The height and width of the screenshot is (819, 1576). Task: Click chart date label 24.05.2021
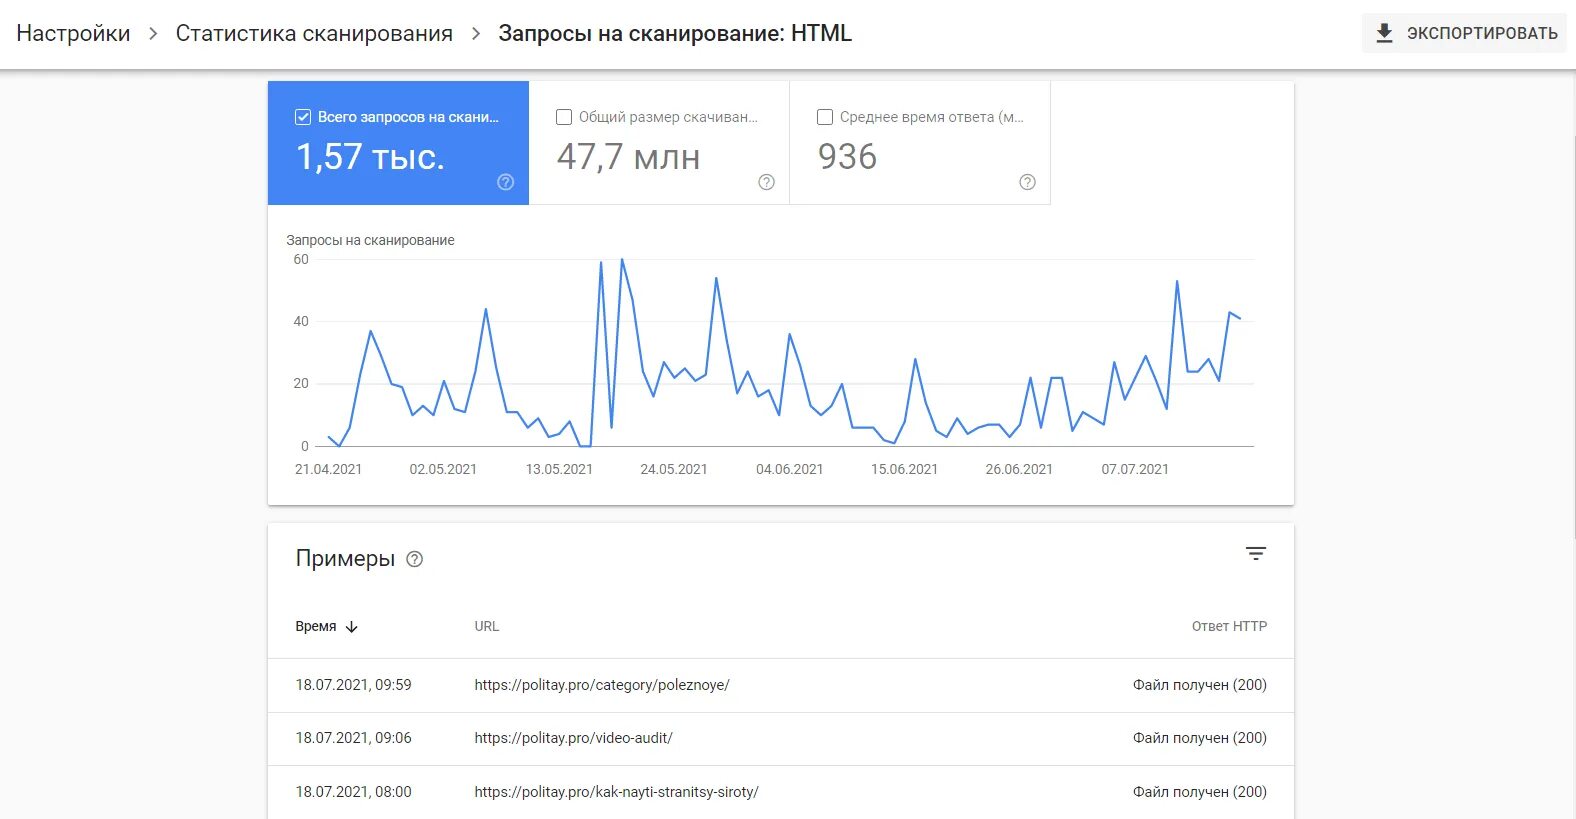(x=674, y=469)
